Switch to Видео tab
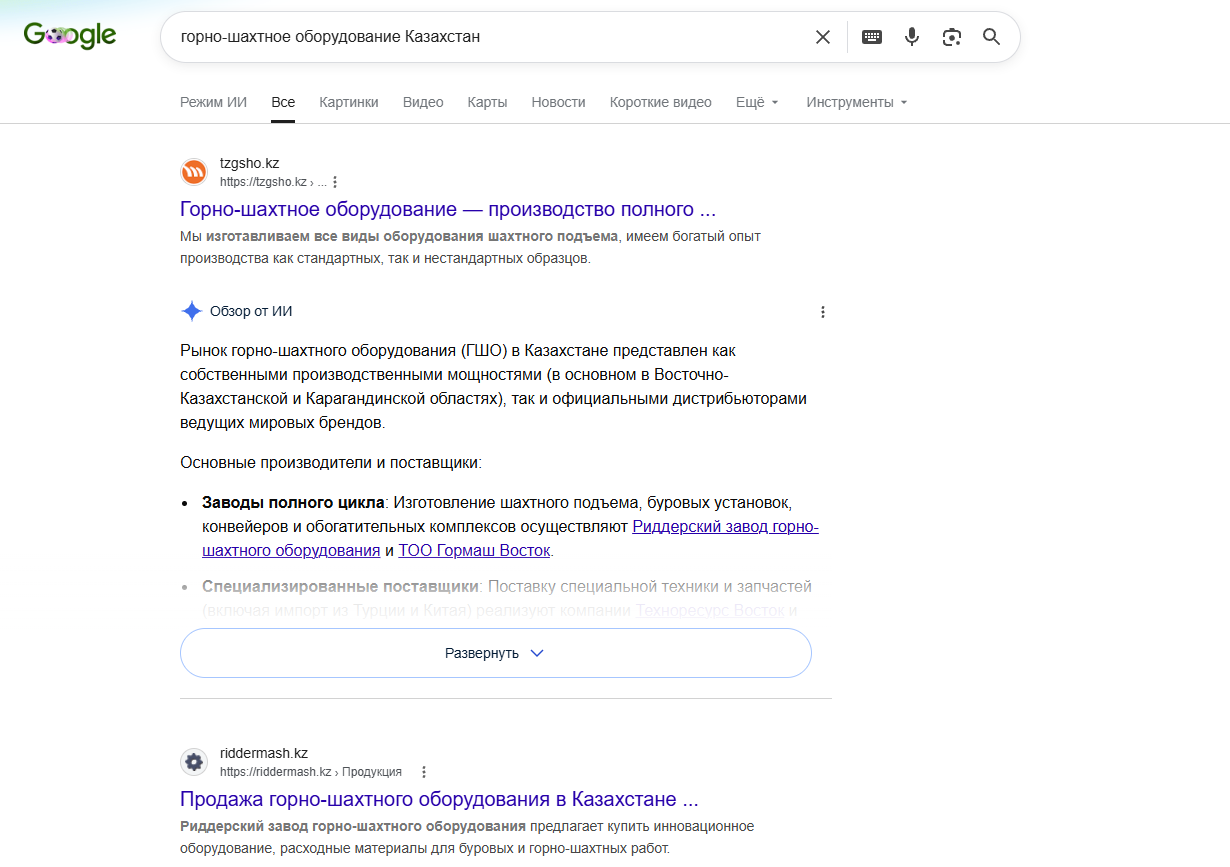The width and height of the screenshot is (1230, 867). (423, 102)
